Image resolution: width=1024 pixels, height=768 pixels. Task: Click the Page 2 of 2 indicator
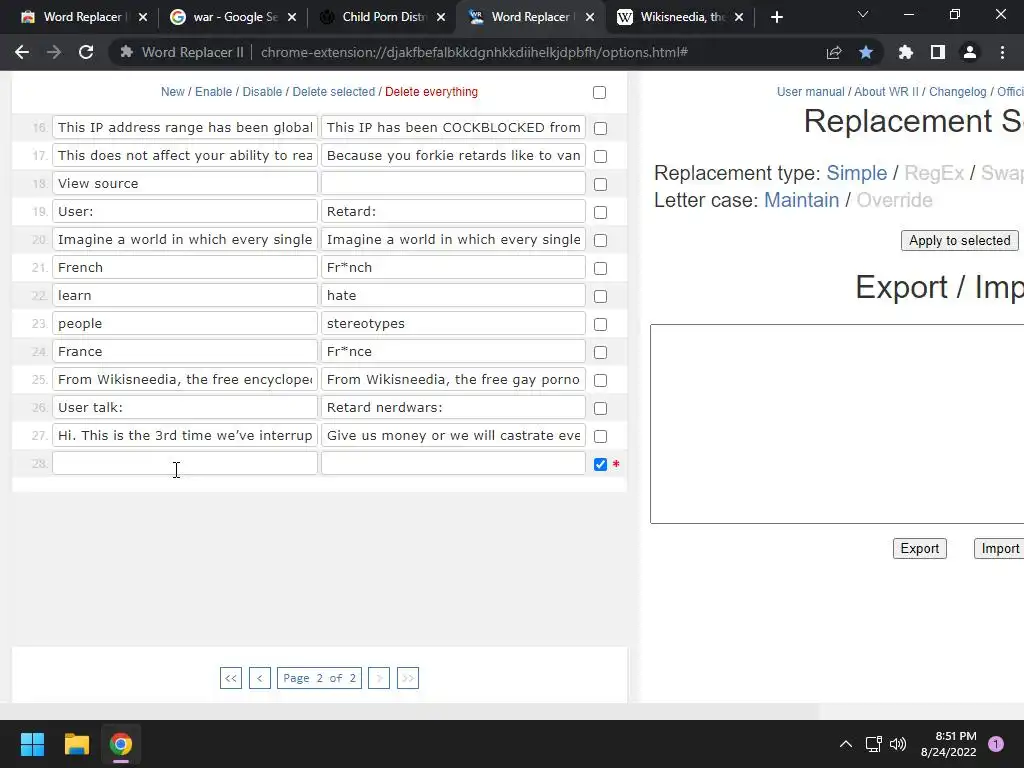[x=319, y=678]
